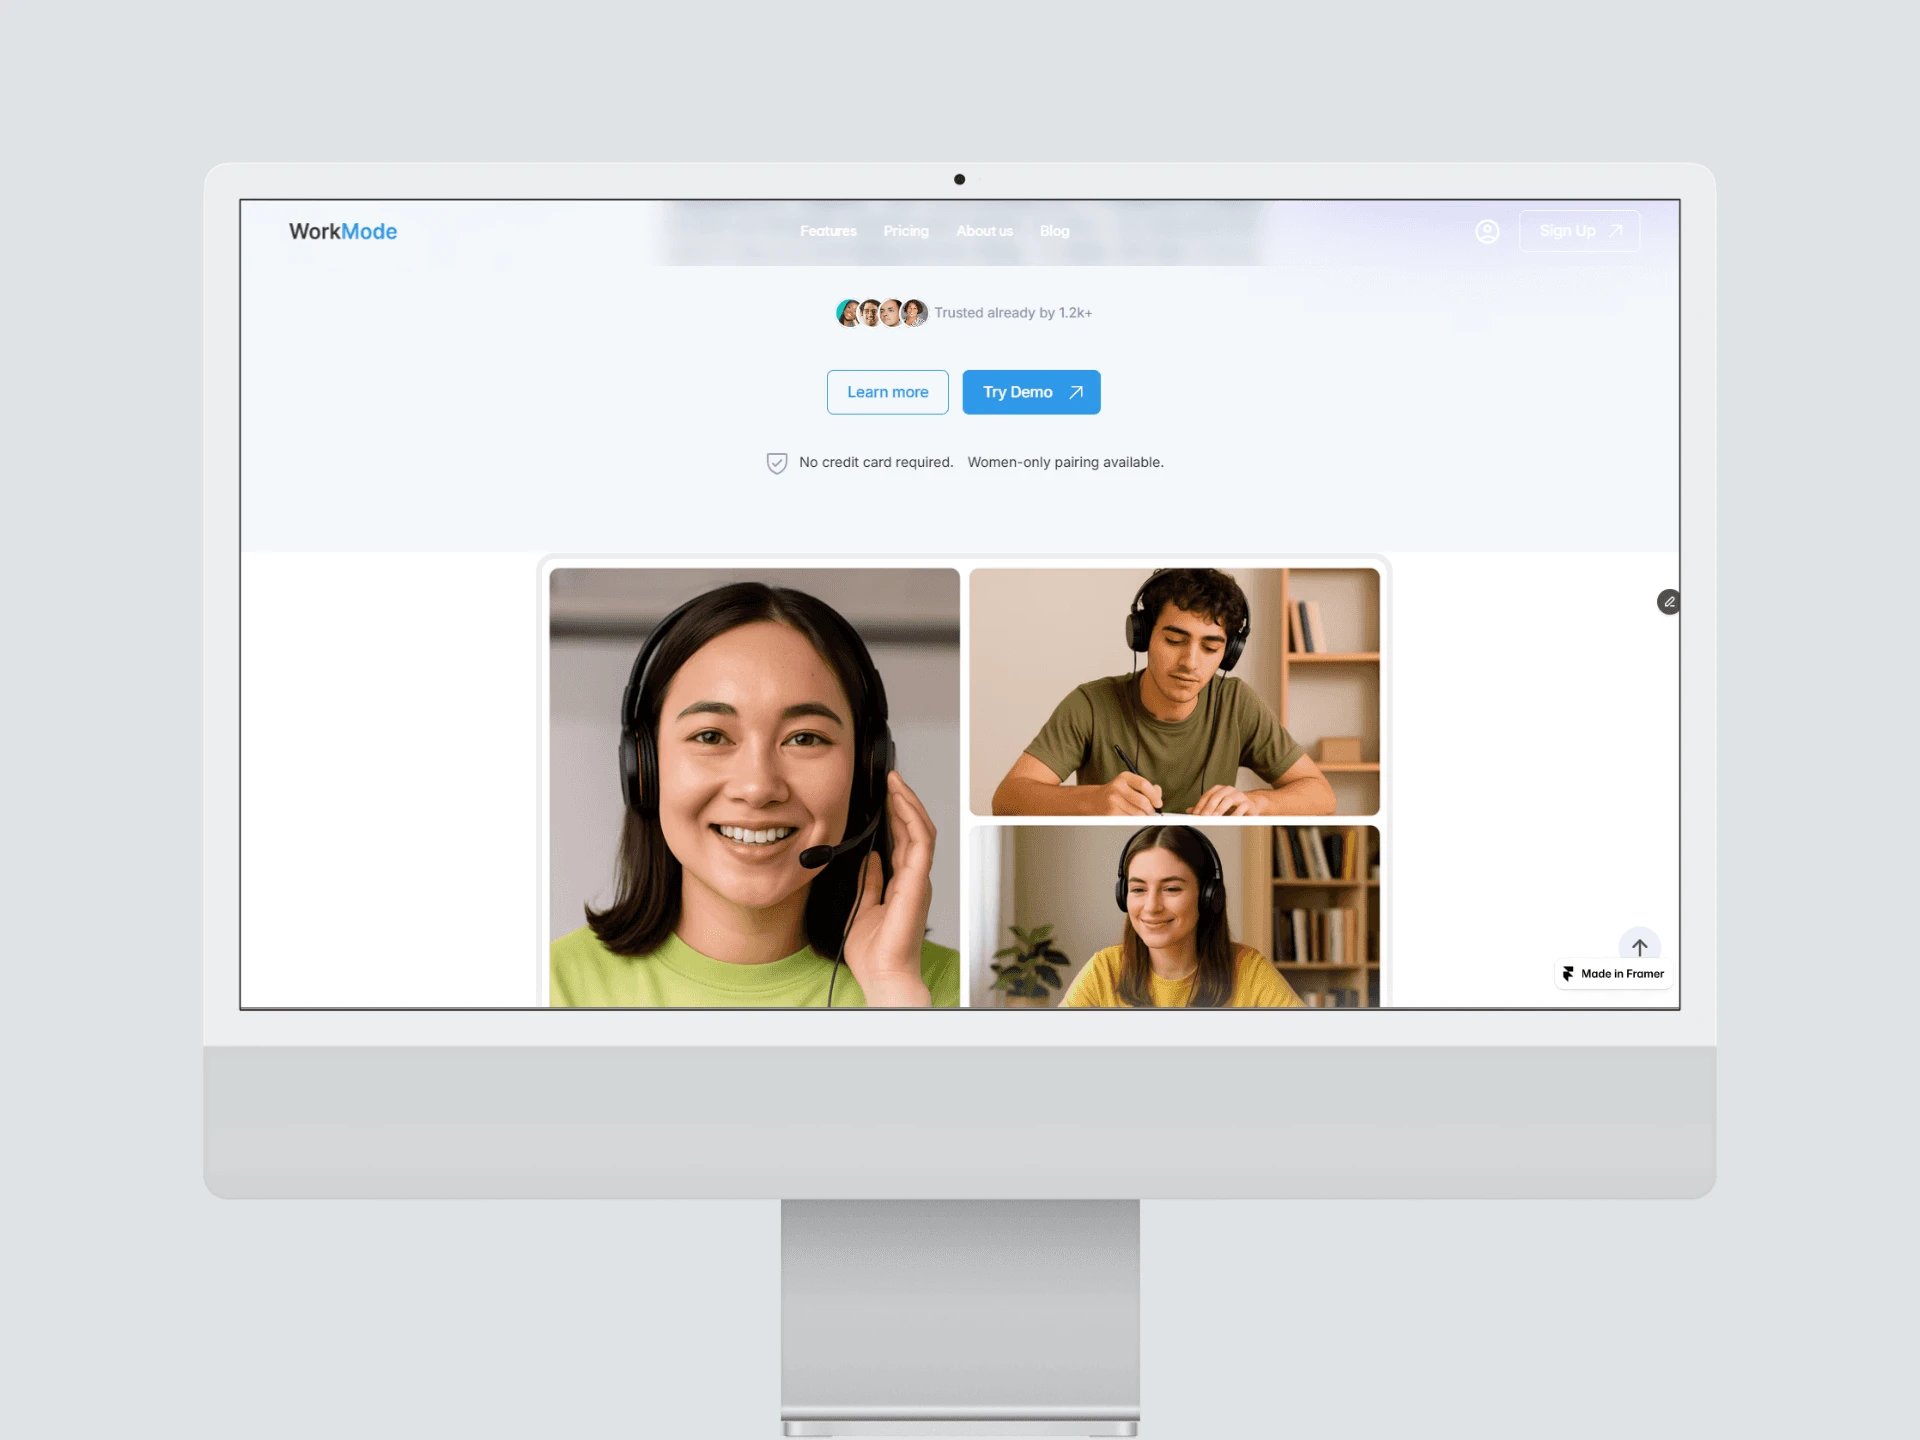
Task: Click the Framer logo in badge
Action: [1568, 973]
